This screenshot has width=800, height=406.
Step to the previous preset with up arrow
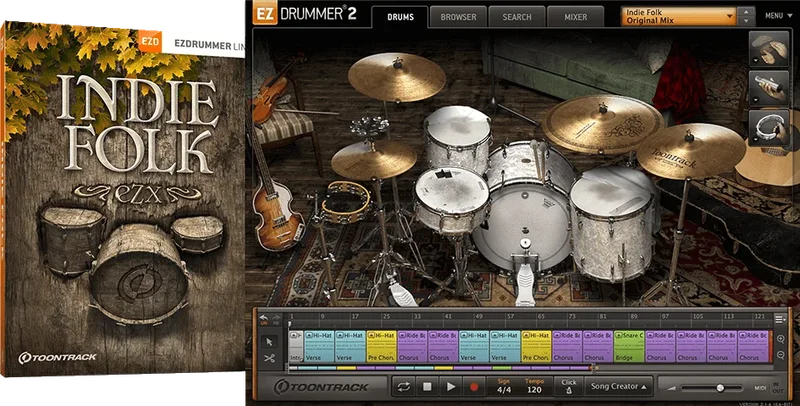(x=747, y=12)
